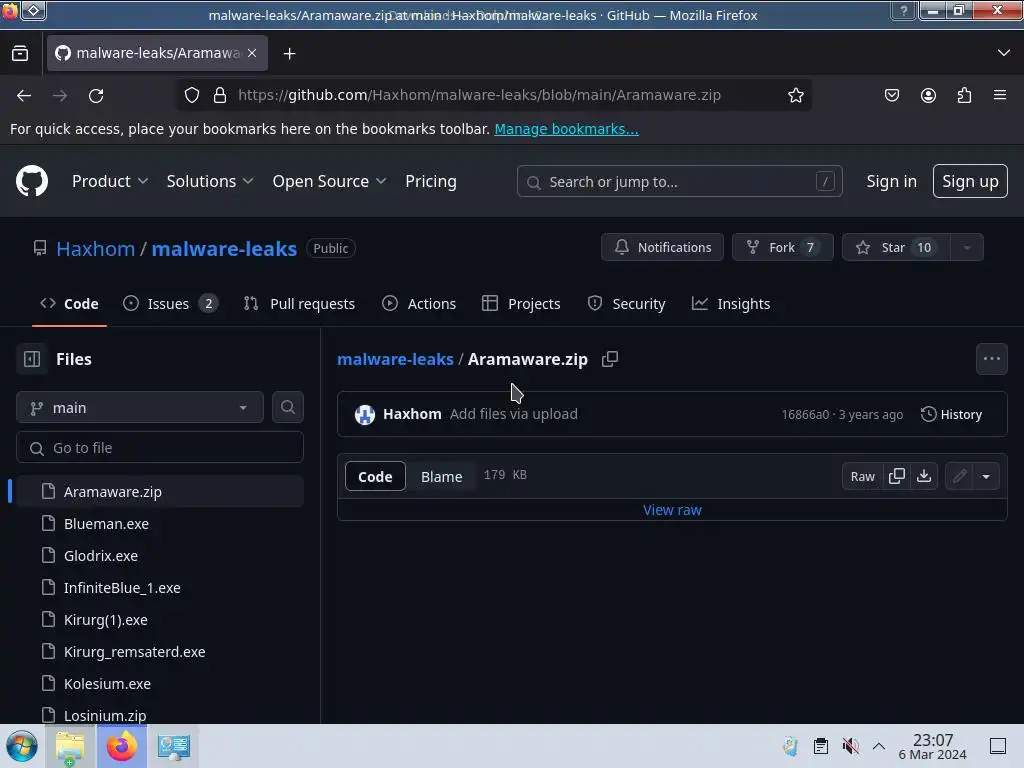Open the commit History link

pos(952,414)
